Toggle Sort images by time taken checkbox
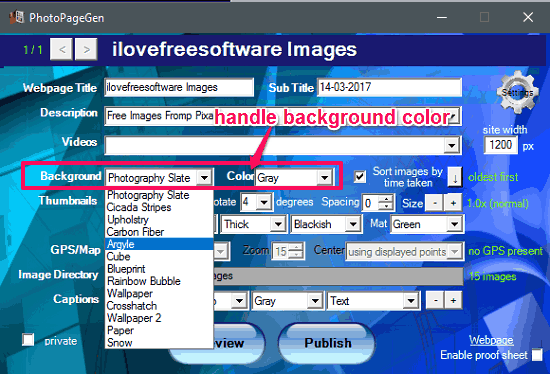Screen dimensions: 550x374 (360, 176)
